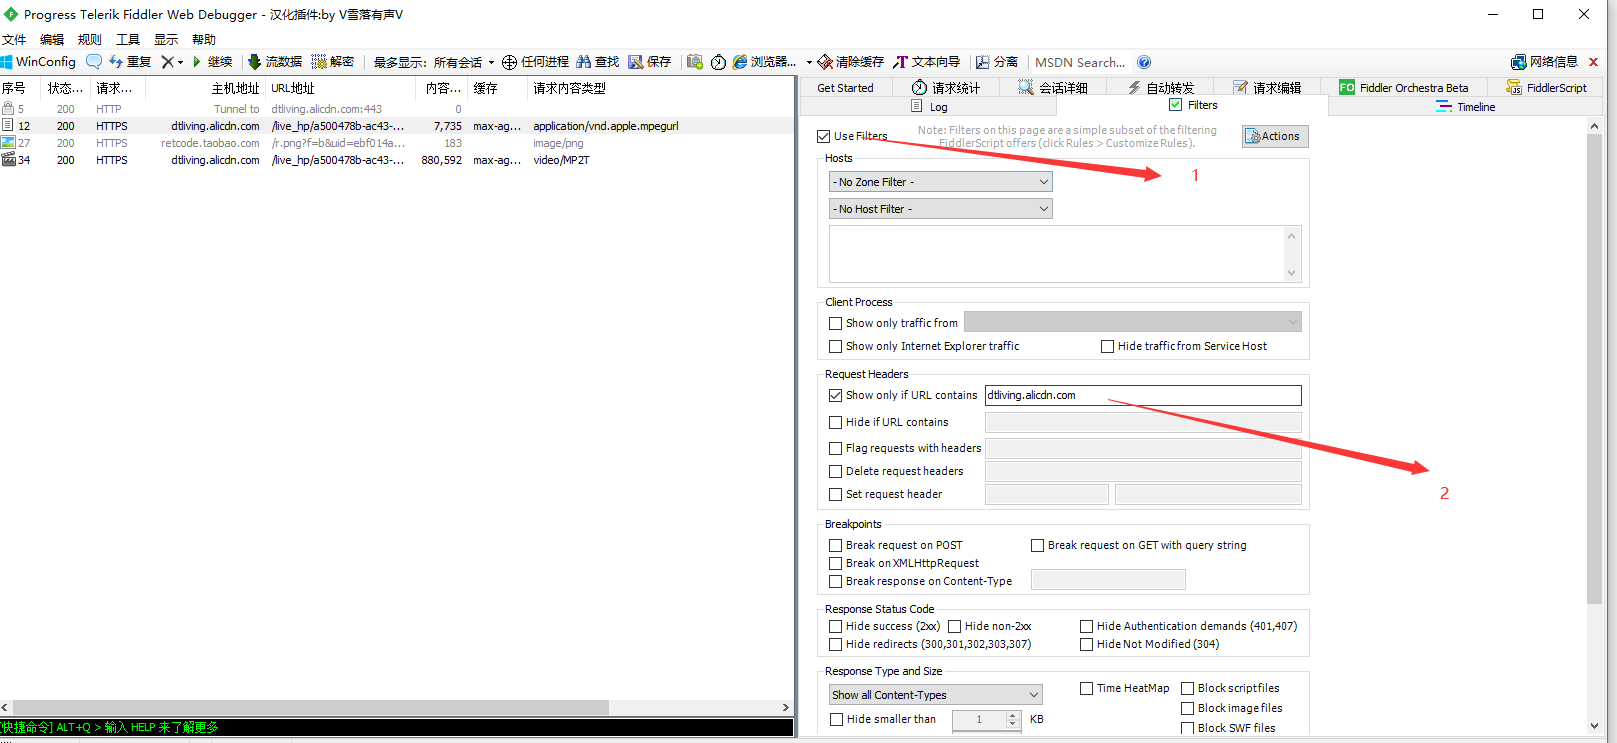Open the 规则 menu
Viewport: 1617px width, 743px height.
pyautogui.click(x=90, y=39)
